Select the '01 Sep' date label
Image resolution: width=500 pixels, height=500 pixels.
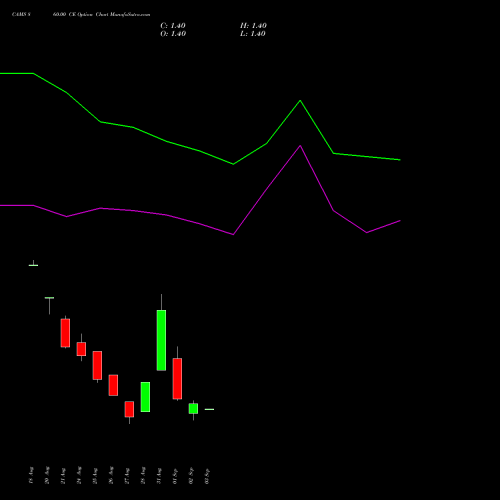click(x=175, y=475)
